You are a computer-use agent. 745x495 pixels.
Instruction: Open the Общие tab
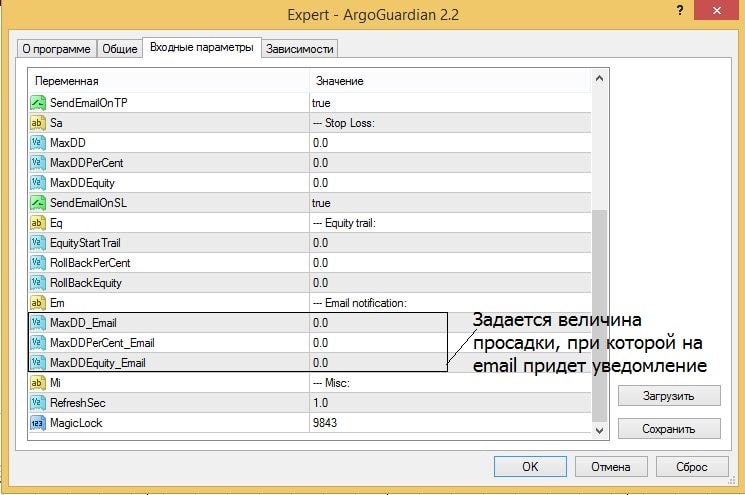coord(120,49)
